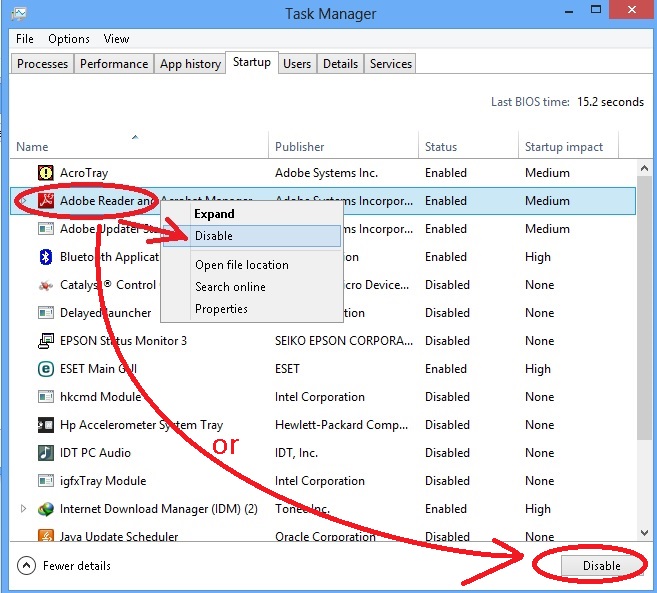Select the hkcmd Module row name
The image size is (657, 593).
coord(101,397)
